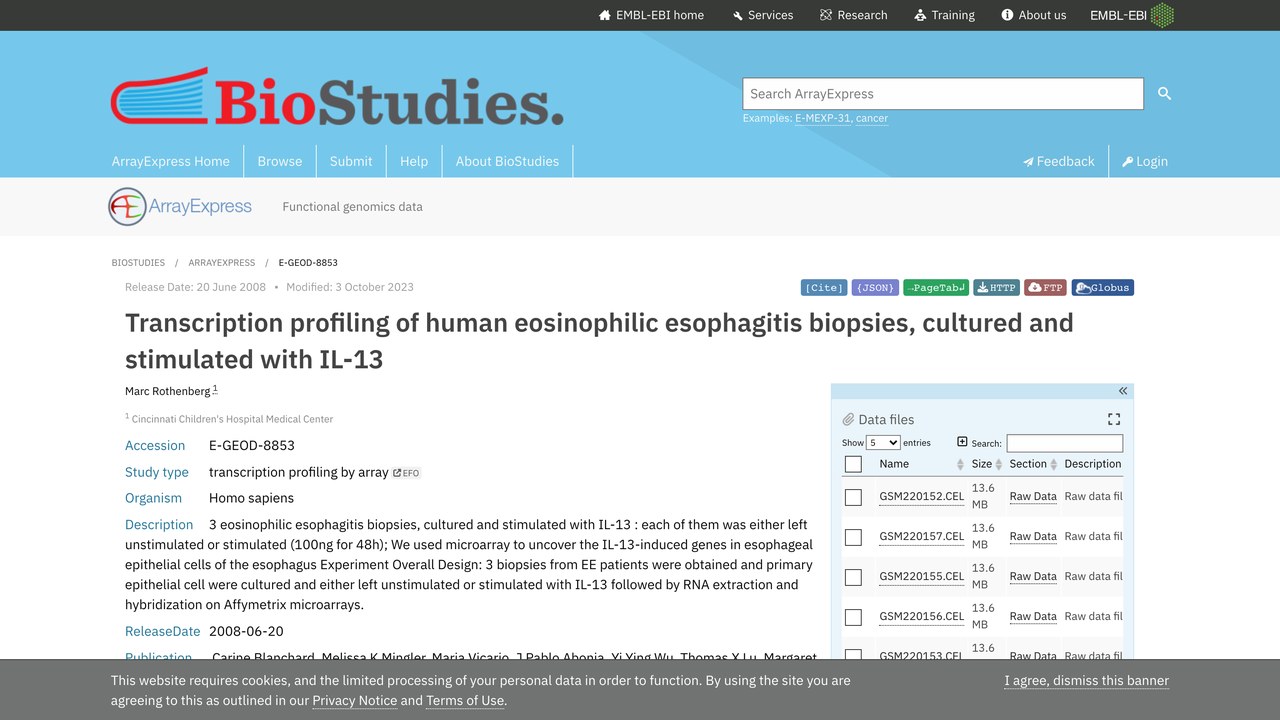Download PageTab format
This screenshot has height=720, width=1280.
[x=936, y=288]
